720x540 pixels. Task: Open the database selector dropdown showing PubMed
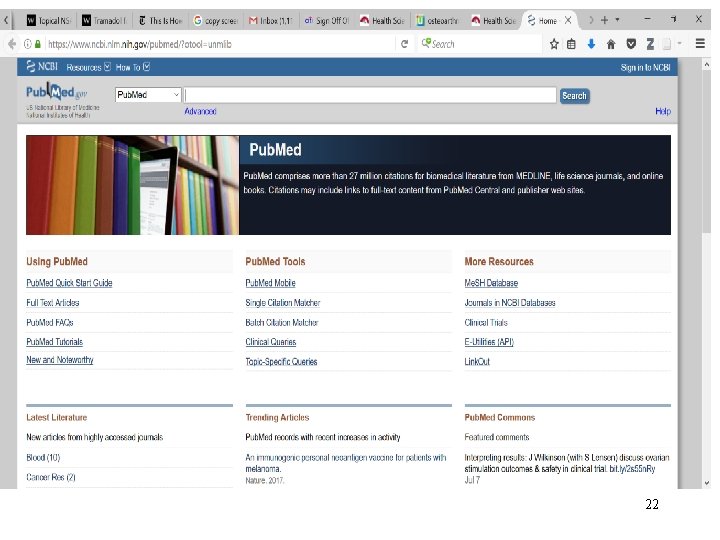click(148, 95)
